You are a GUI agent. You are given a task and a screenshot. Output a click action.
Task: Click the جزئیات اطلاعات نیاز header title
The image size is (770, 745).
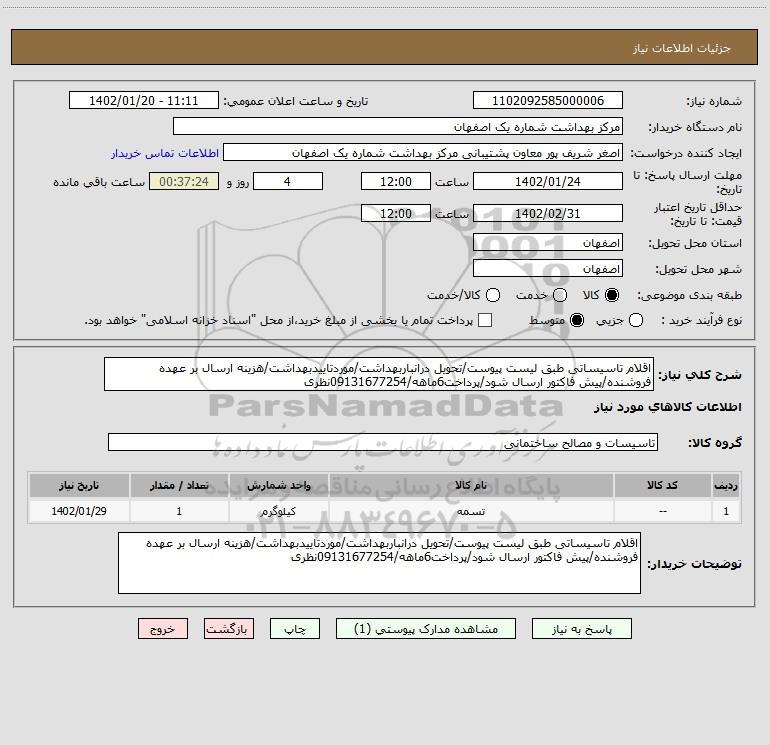coord(681,48)
